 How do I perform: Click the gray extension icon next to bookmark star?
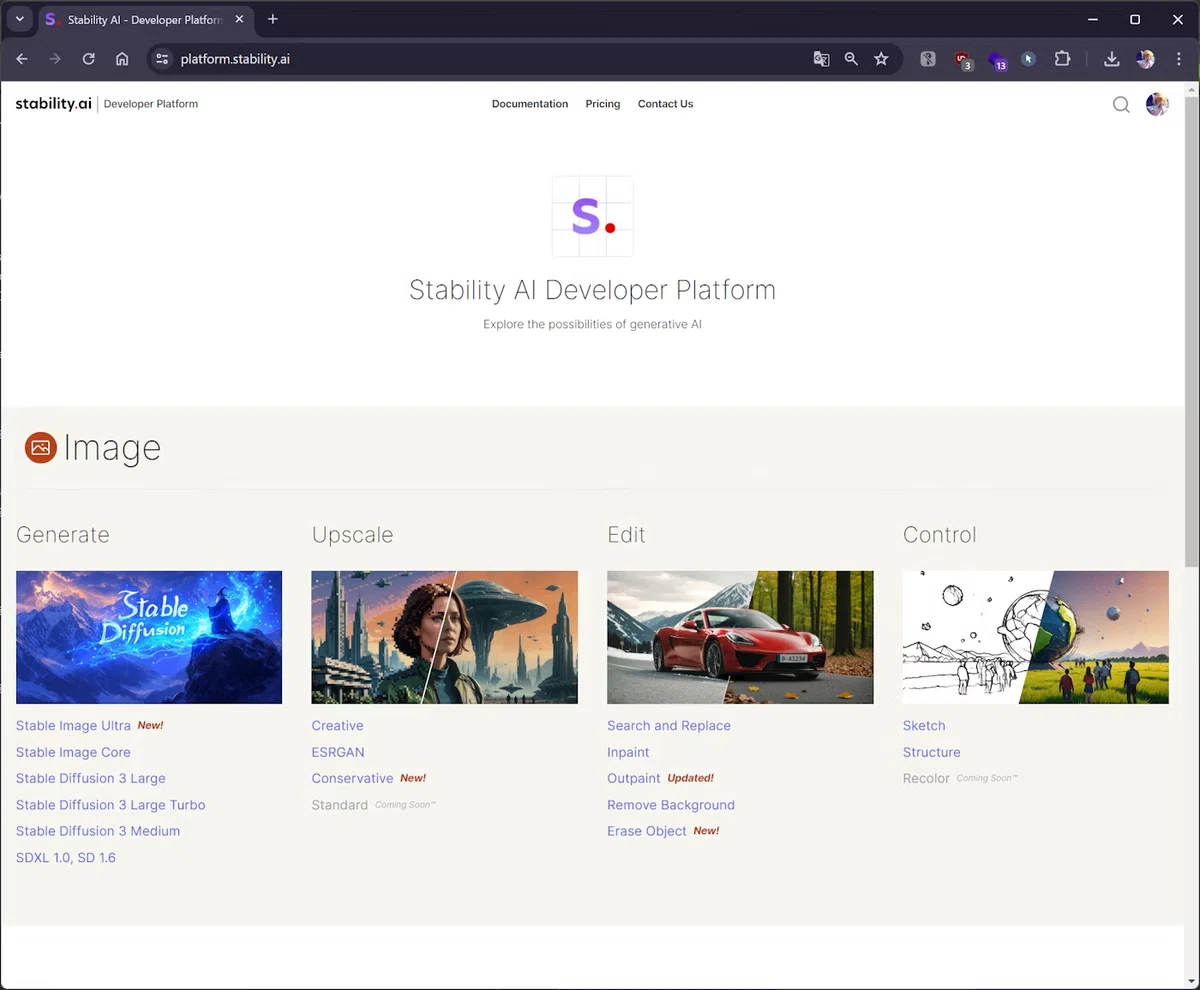pyautogui.click(x=928, y=59)
